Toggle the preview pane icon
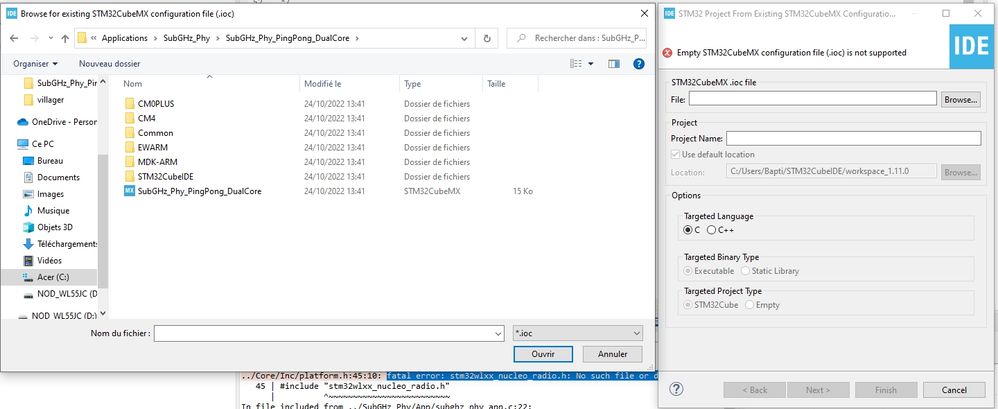998x409 pixels. tap(614, 64)
